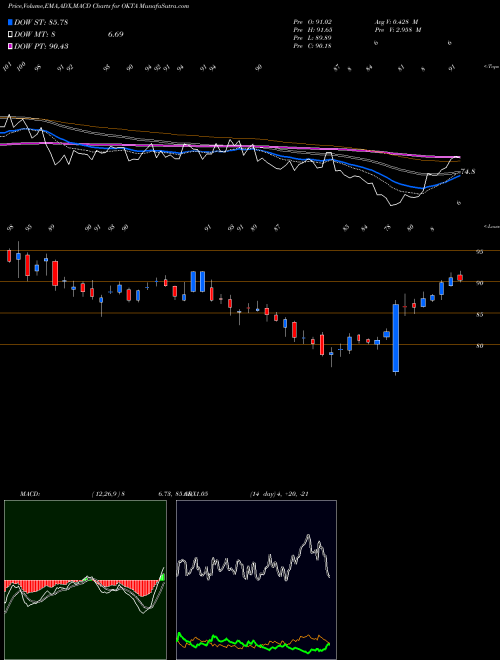Screen dimensions: 500x660
Task: Select the 'DOW MT: S' legend text
Action: coord(36,34)
